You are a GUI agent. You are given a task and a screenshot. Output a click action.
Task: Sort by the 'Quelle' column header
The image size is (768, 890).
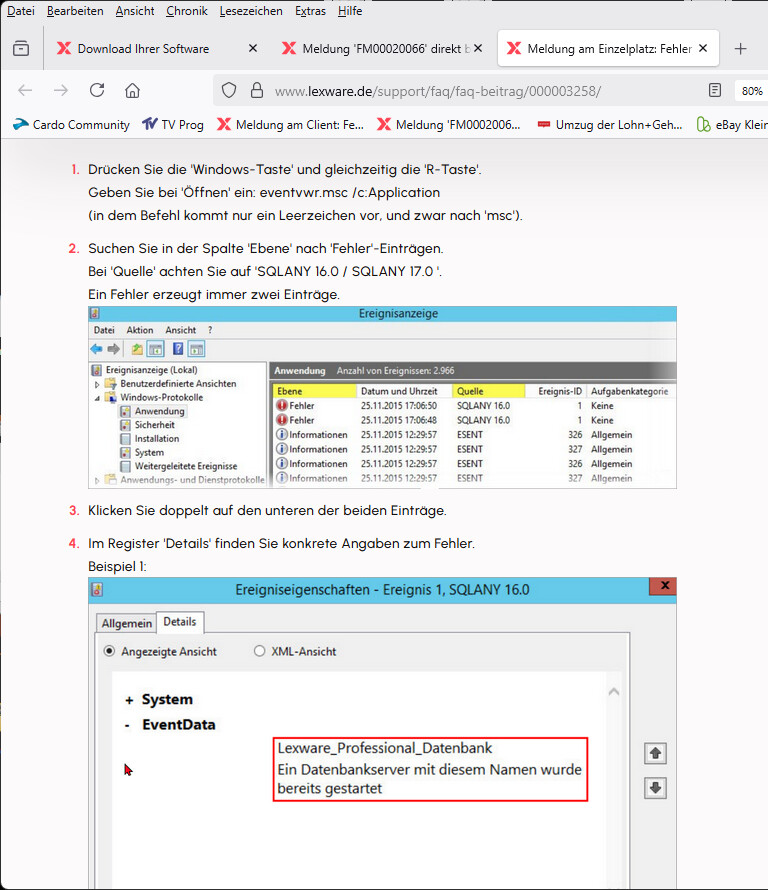tap(488, 391)
